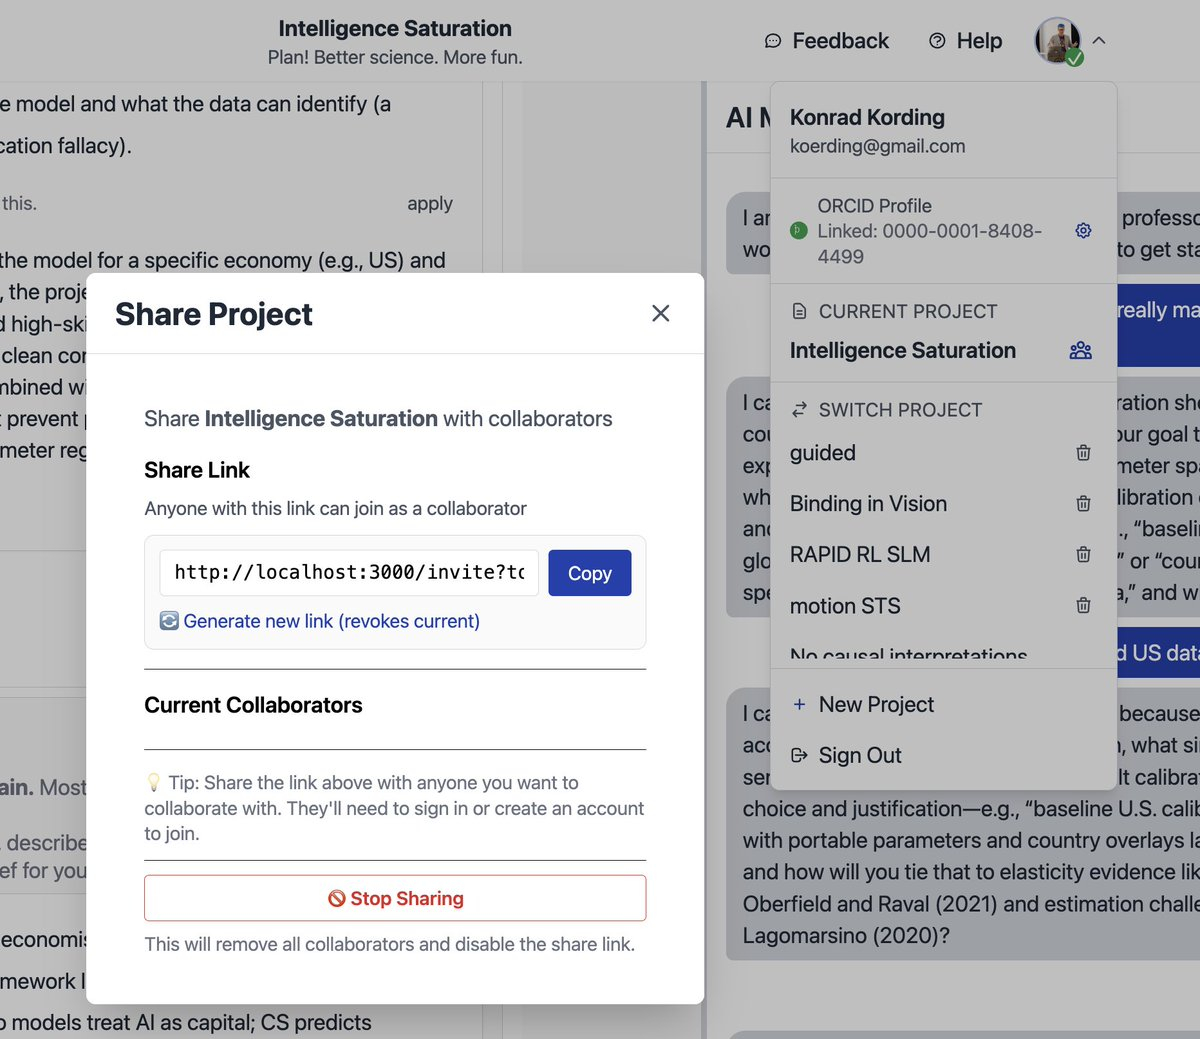Open the Feedback option in header
This screenshot has height=1039, width=1200.
(827, 41)
